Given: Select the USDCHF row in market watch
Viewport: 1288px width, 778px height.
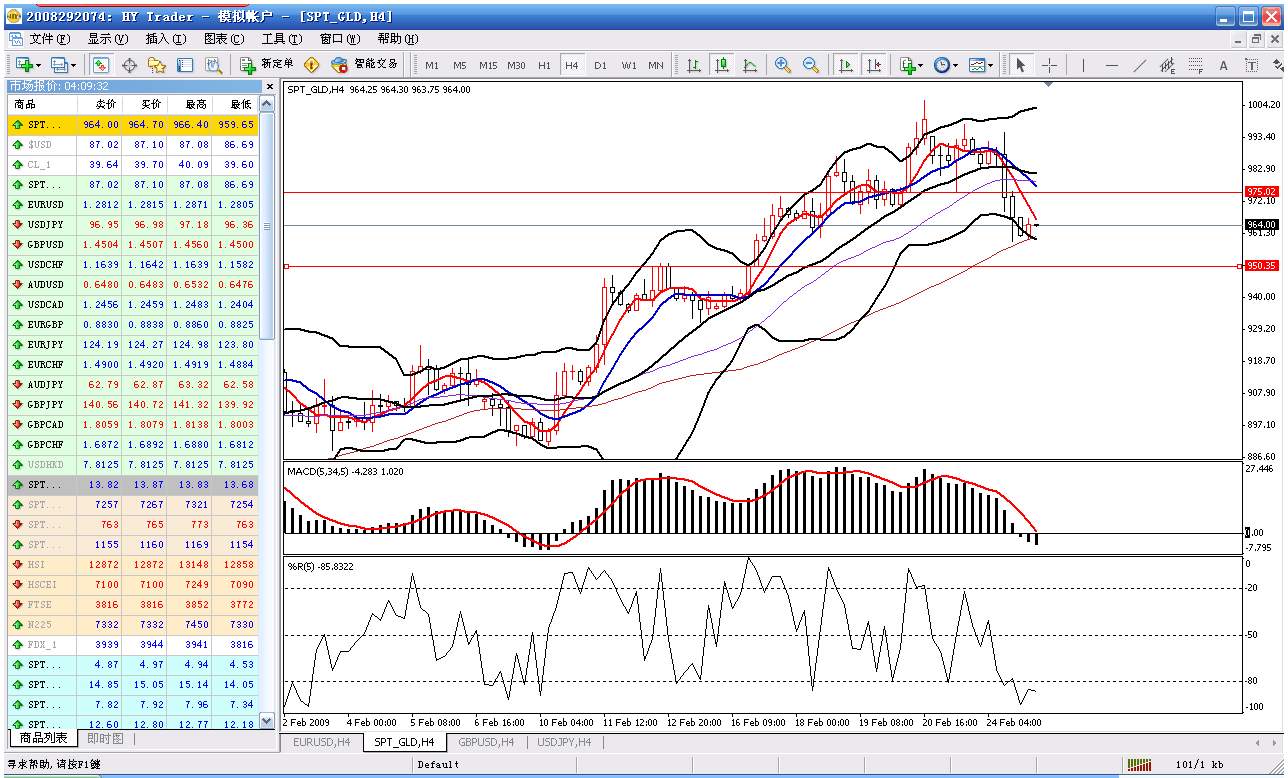Looking at the screenshot, I should (x=133, y=264).
